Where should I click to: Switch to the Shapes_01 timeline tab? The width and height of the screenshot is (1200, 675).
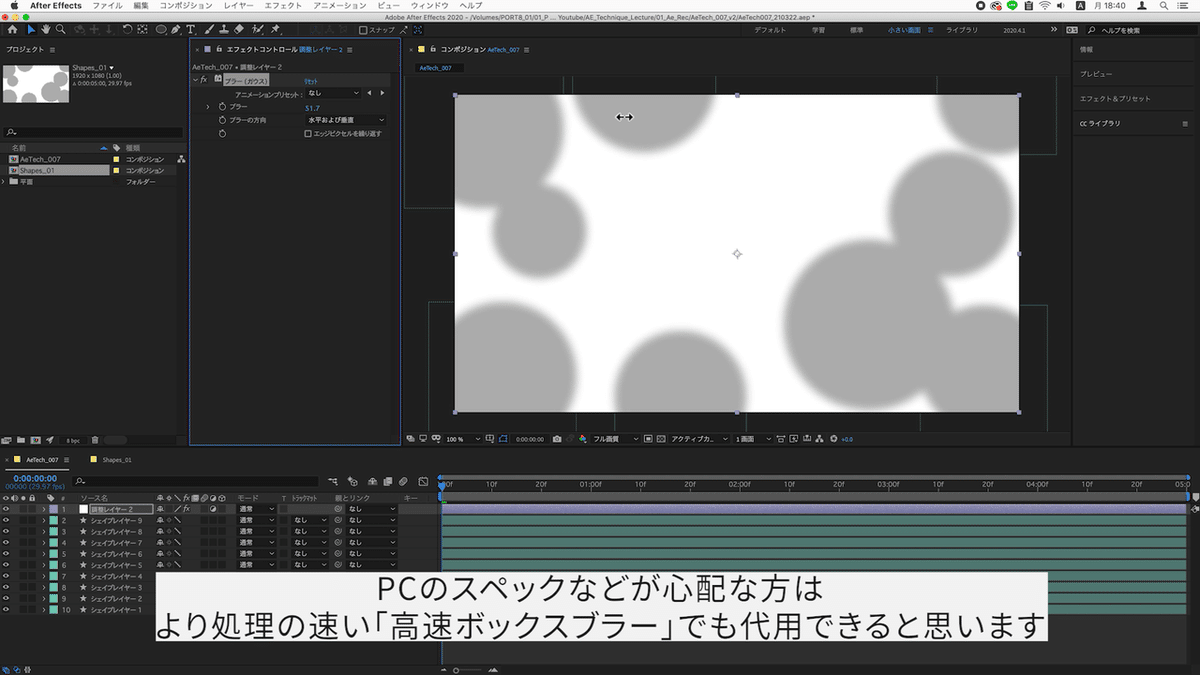118,460
